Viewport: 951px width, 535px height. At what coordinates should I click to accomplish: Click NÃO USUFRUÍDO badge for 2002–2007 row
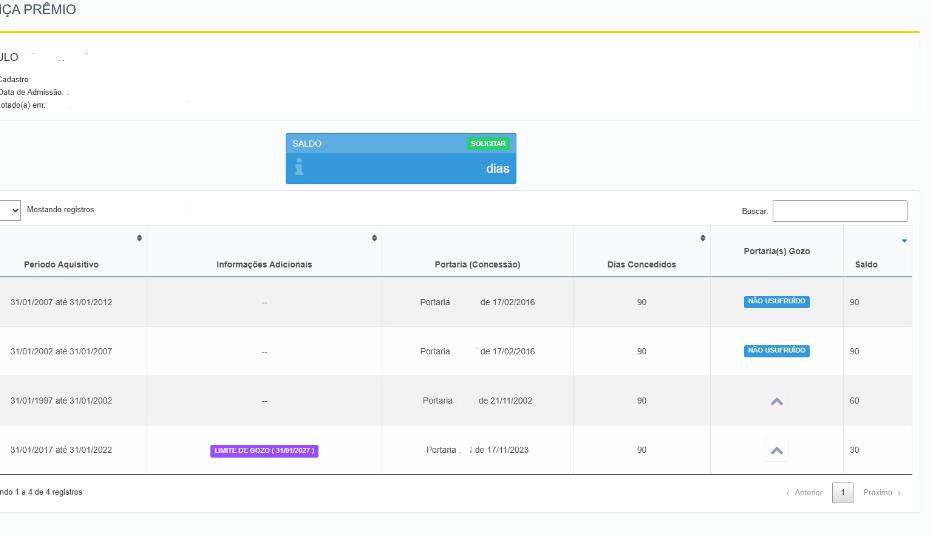[x=777, y=351]
